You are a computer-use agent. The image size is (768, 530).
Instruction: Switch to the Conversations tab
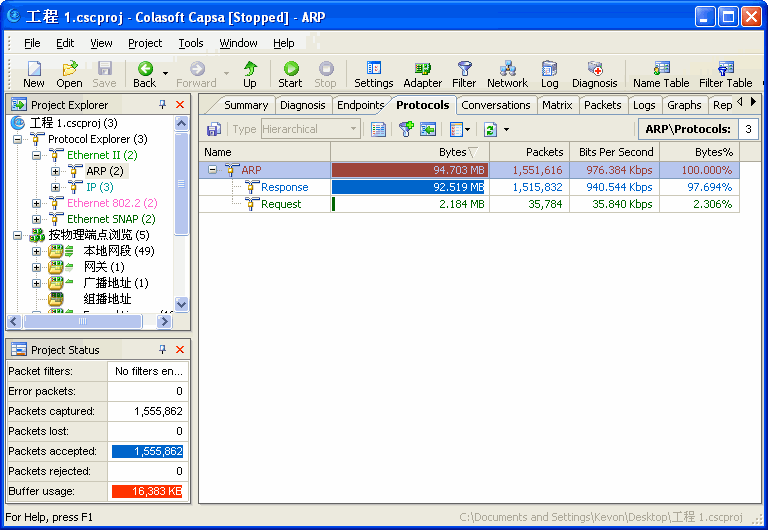(496, 105)
